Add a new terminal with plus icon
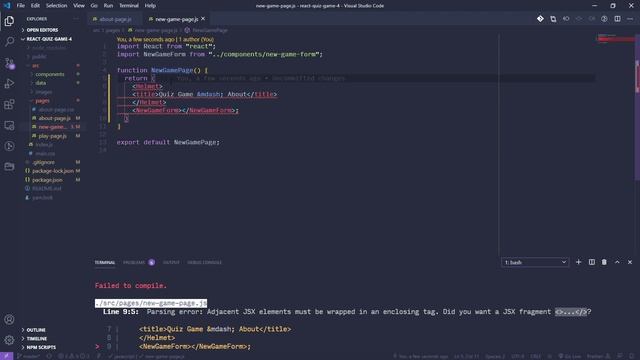The height and width of the screenshot is (360, 640). coord(578,262)
